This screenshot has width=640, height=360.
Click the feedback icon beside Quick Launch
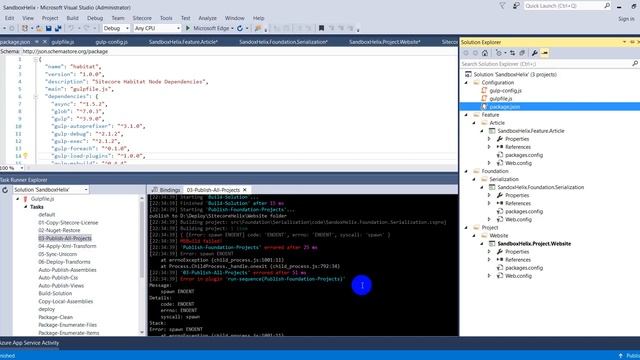tap(516, 6)
